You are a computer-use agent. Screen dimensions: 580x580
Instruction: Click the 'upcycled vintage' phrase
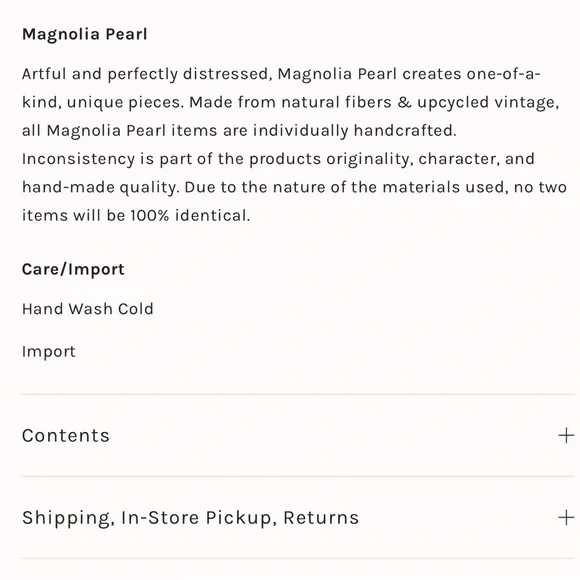[488, 102]
